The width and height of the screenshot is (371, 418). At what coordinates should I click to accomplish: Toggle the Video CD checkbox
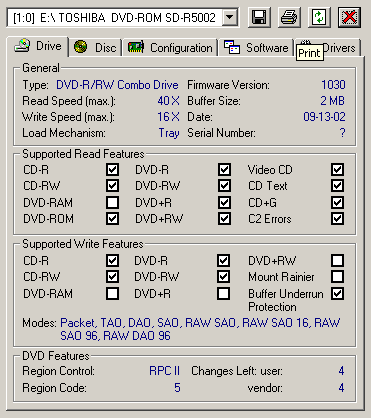[x=337, y=169]
